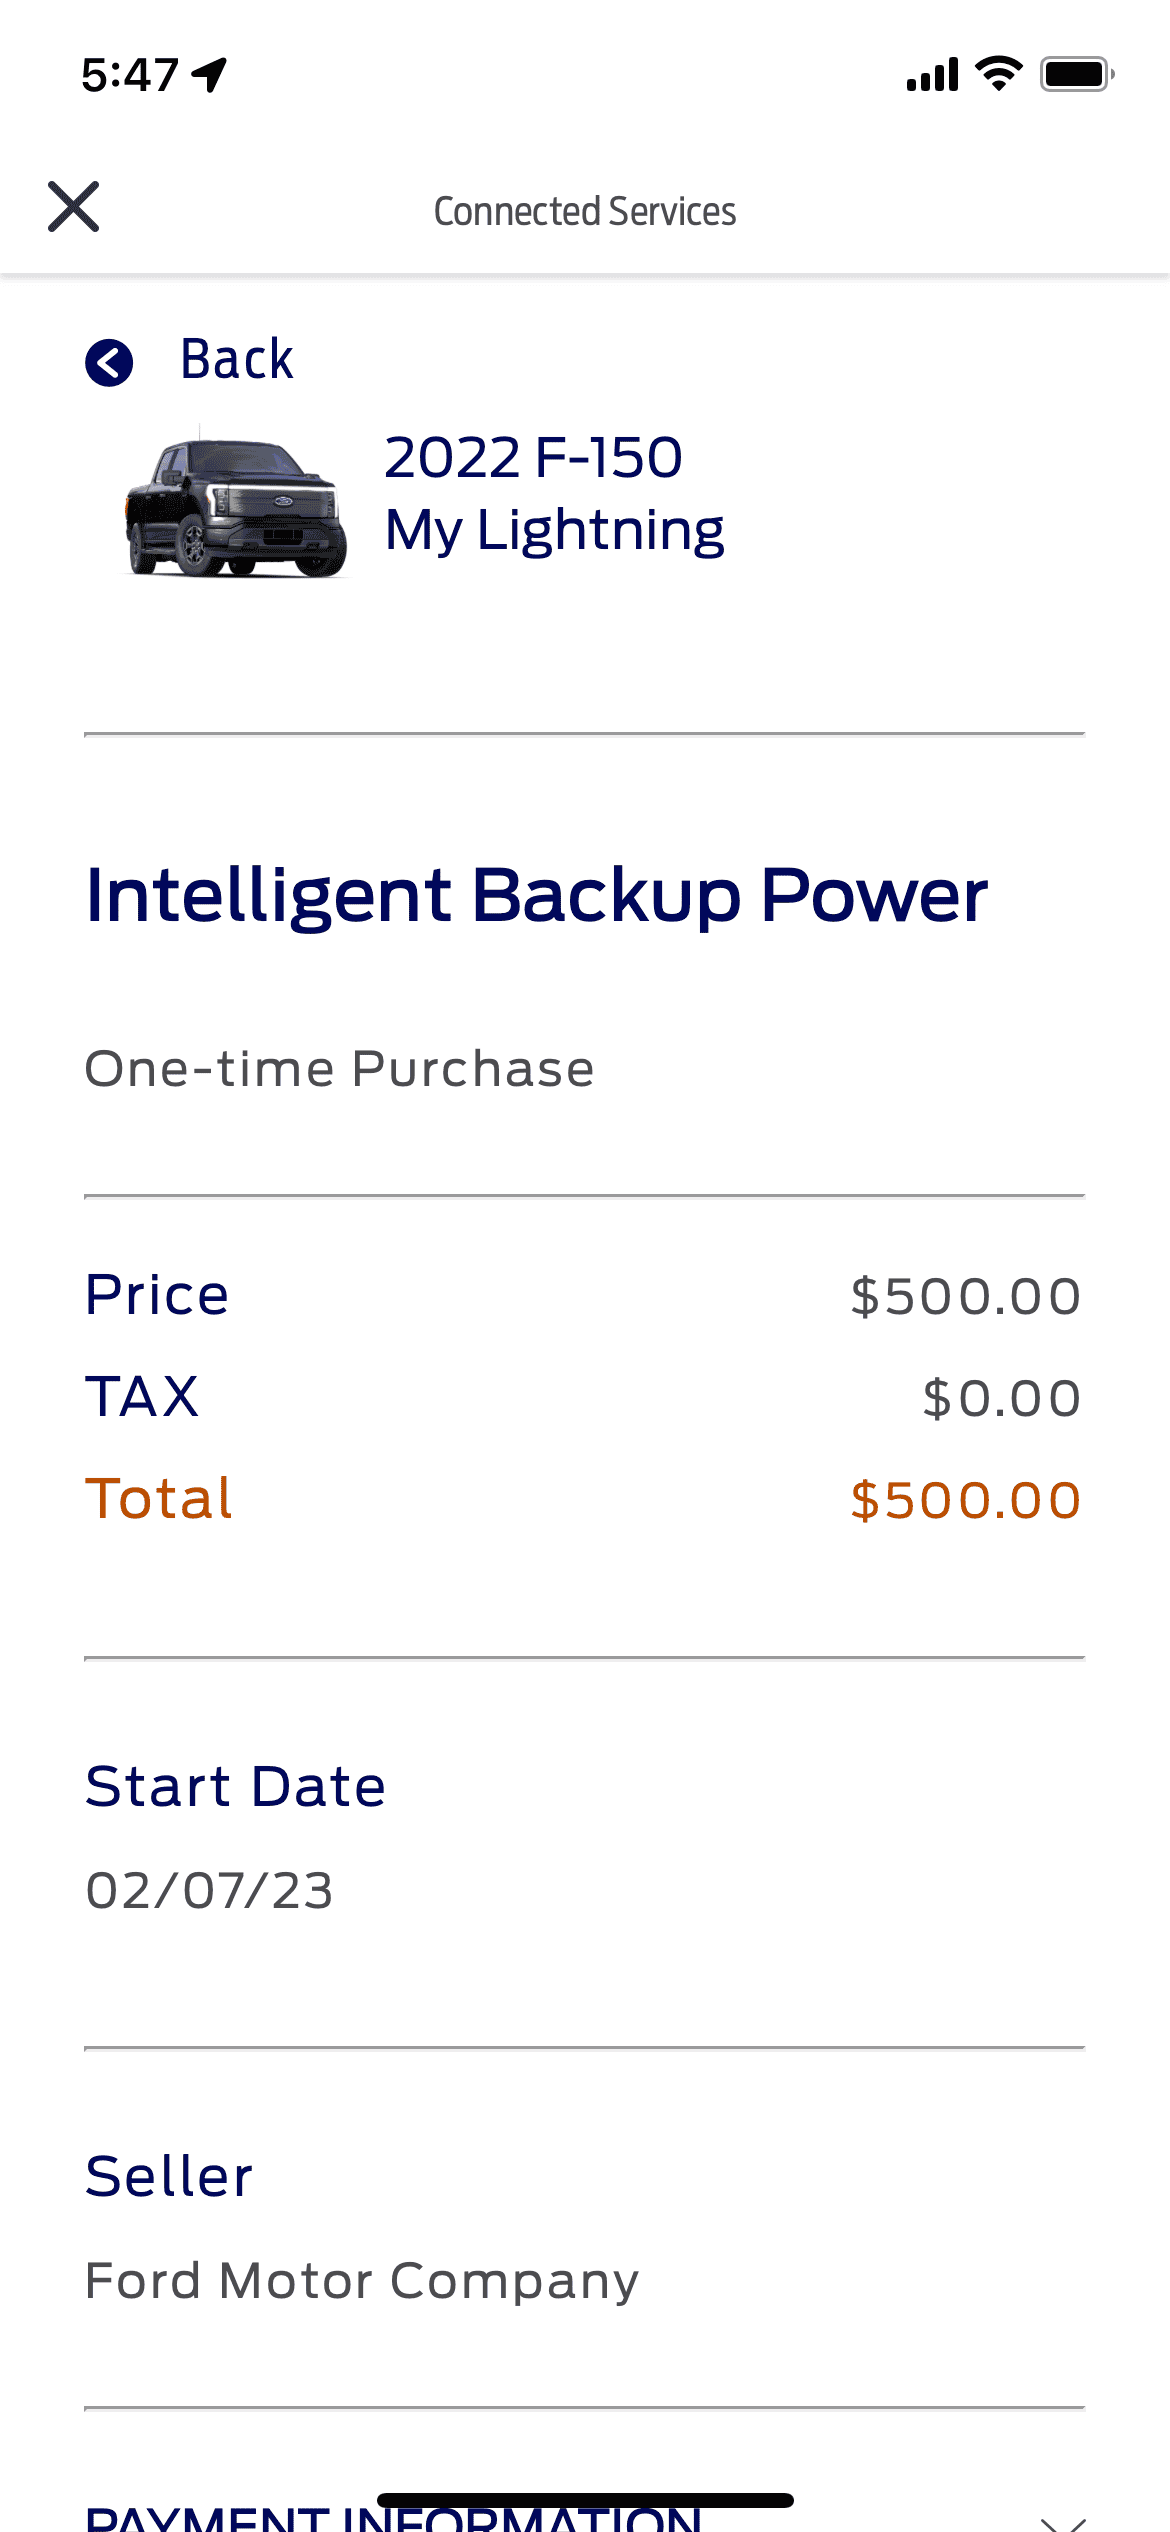Tap the Payment Information chevron arrow
1170x2532 pixels.
pyautogui.click(x=1062, y=2522)
